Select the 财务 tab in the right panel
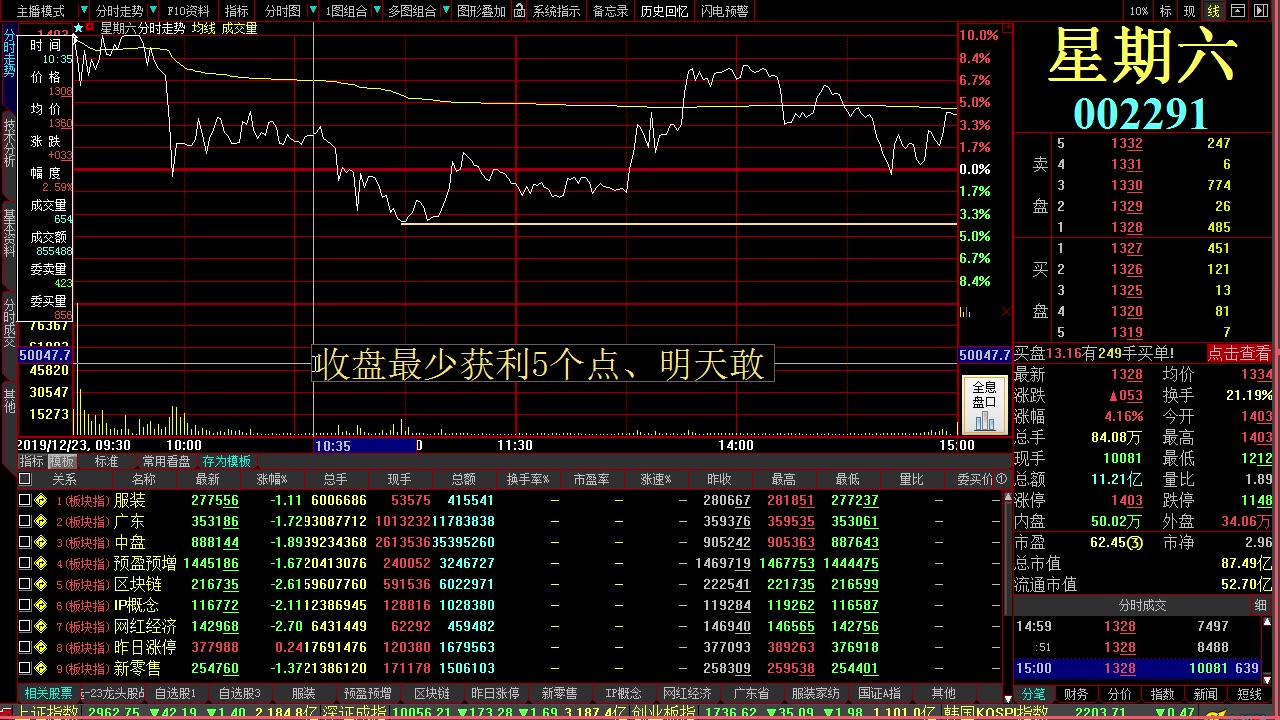The width and height of the screenshot is (1280, 720). [1076, 694]
